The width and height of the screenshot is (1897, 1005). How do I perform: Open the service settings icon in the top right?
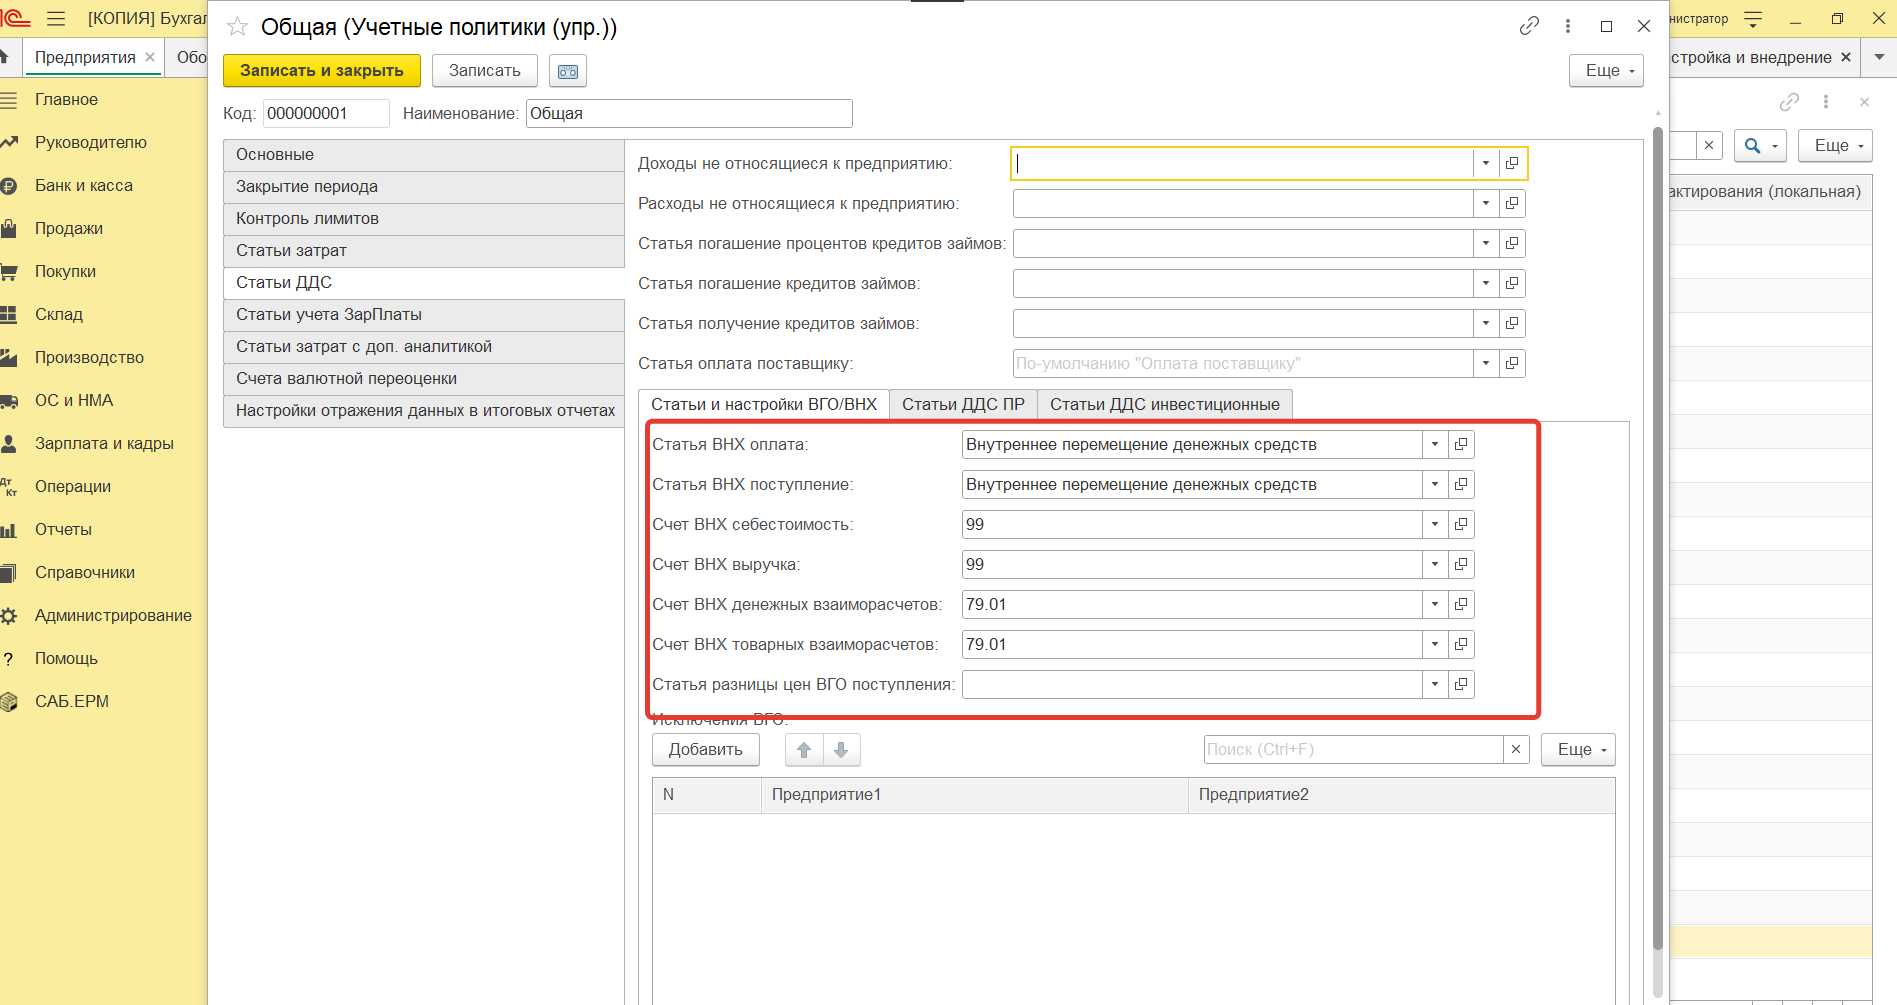pyautogui.click(x=1753, y=19)
